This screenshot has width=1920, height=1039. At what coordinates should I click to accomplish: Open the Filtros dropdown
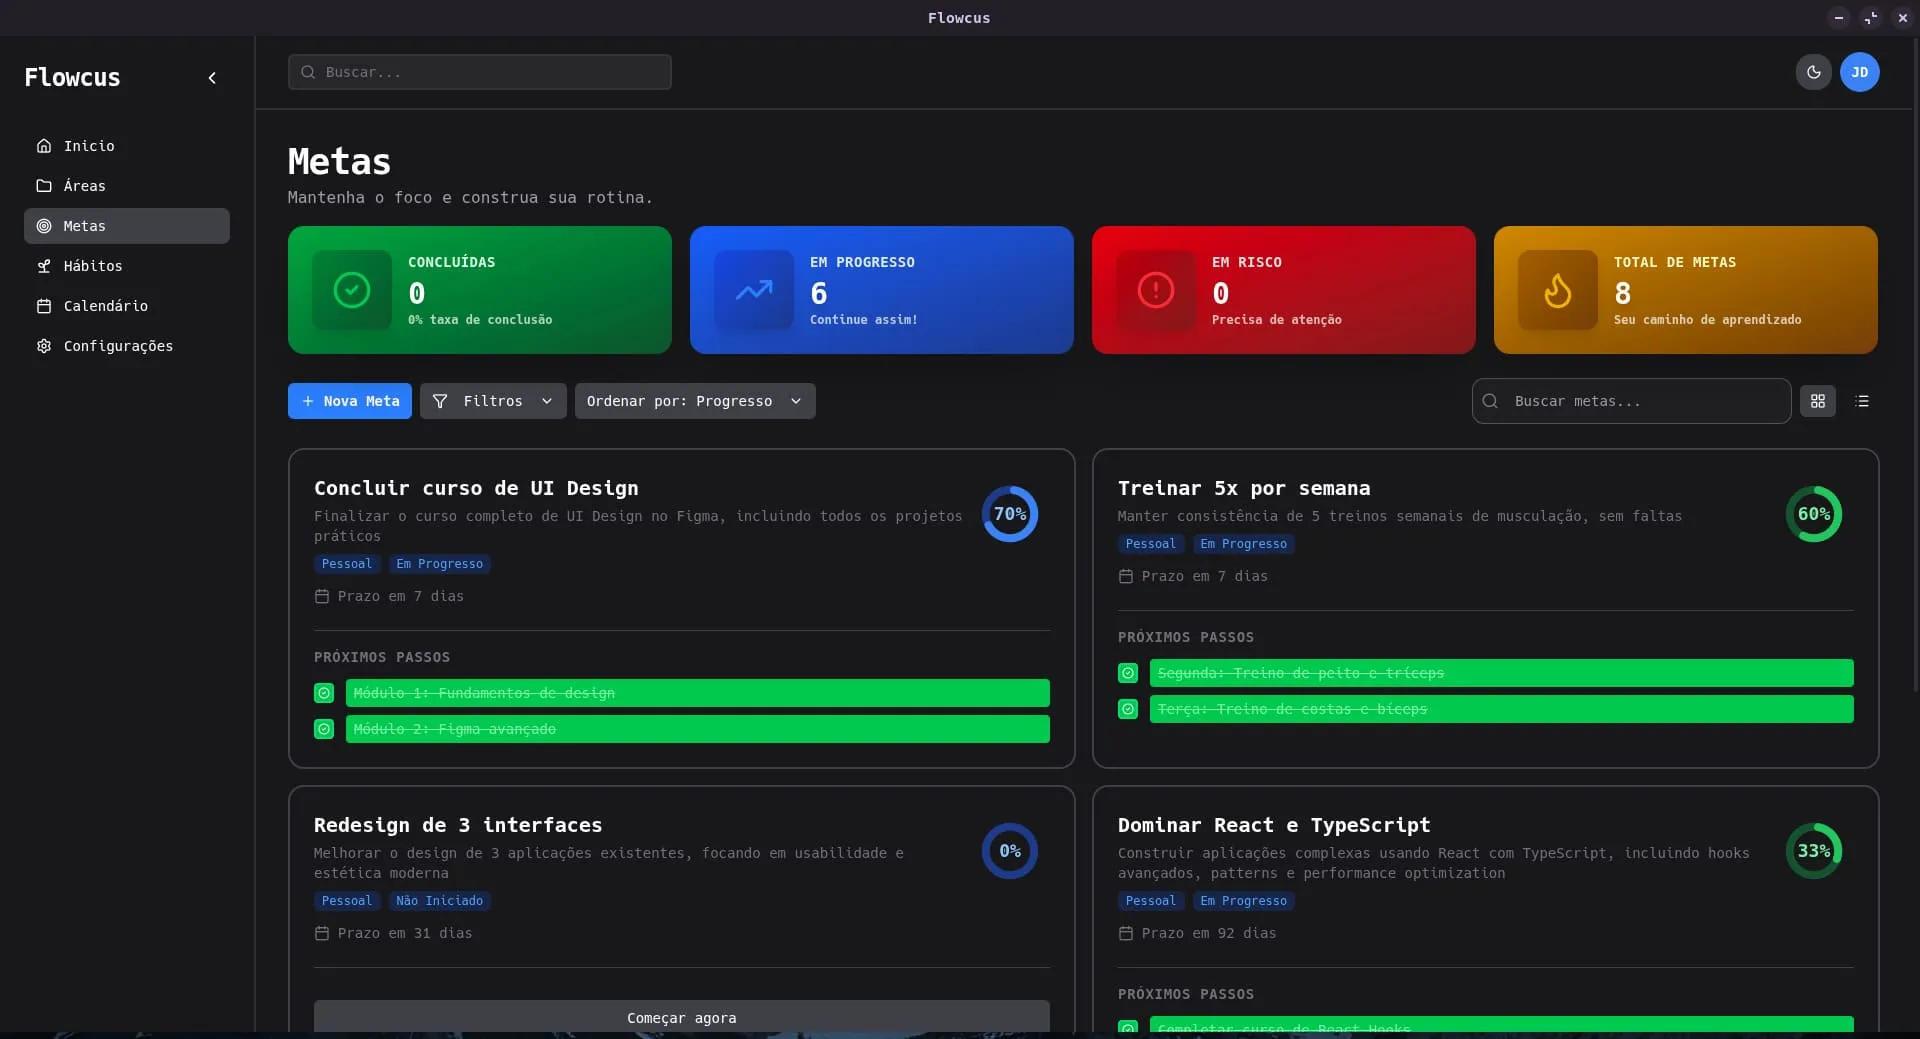click(493, 401)
